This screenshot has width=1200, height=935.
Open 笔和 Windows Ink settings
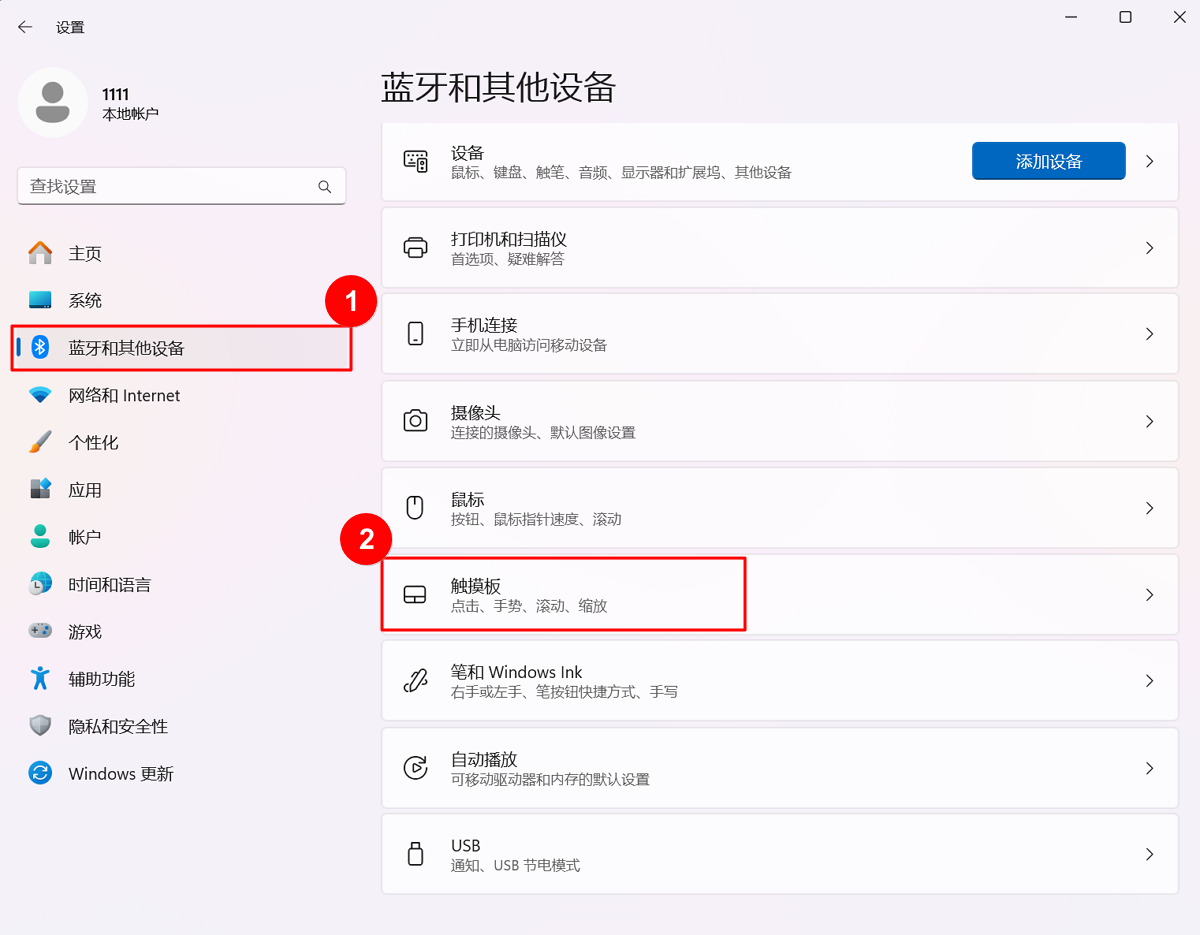click(x=779, y=681)
